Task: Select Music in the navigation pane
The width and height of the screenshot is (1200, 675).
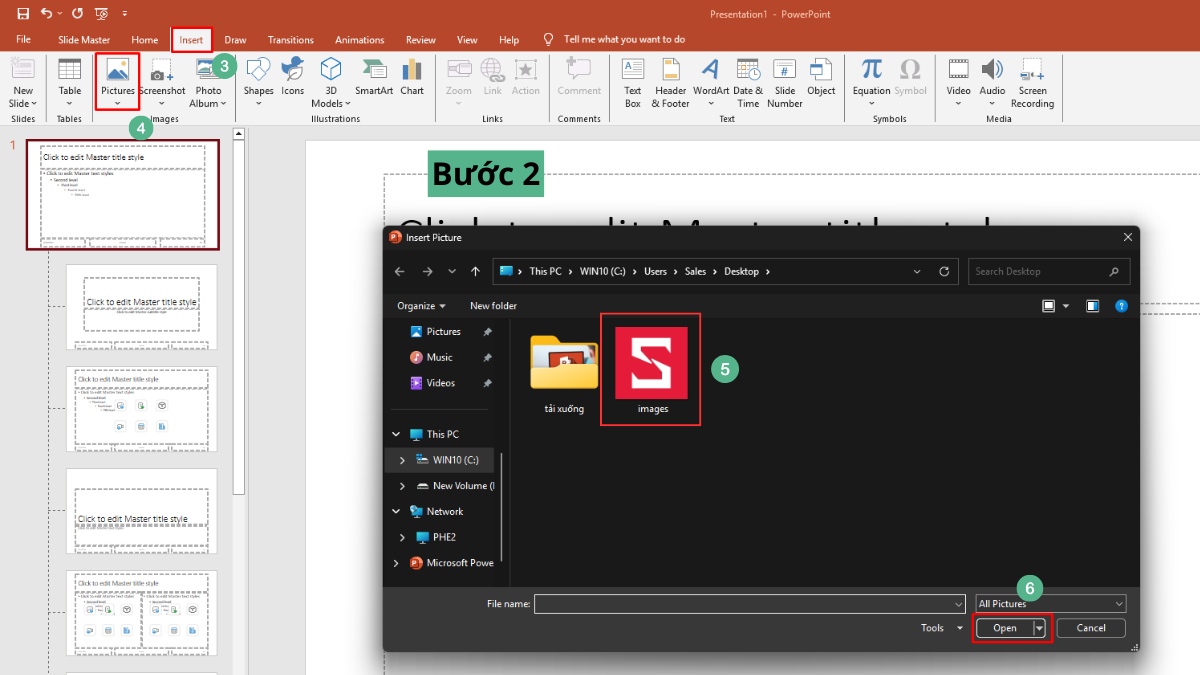Action: pos(439,357)
